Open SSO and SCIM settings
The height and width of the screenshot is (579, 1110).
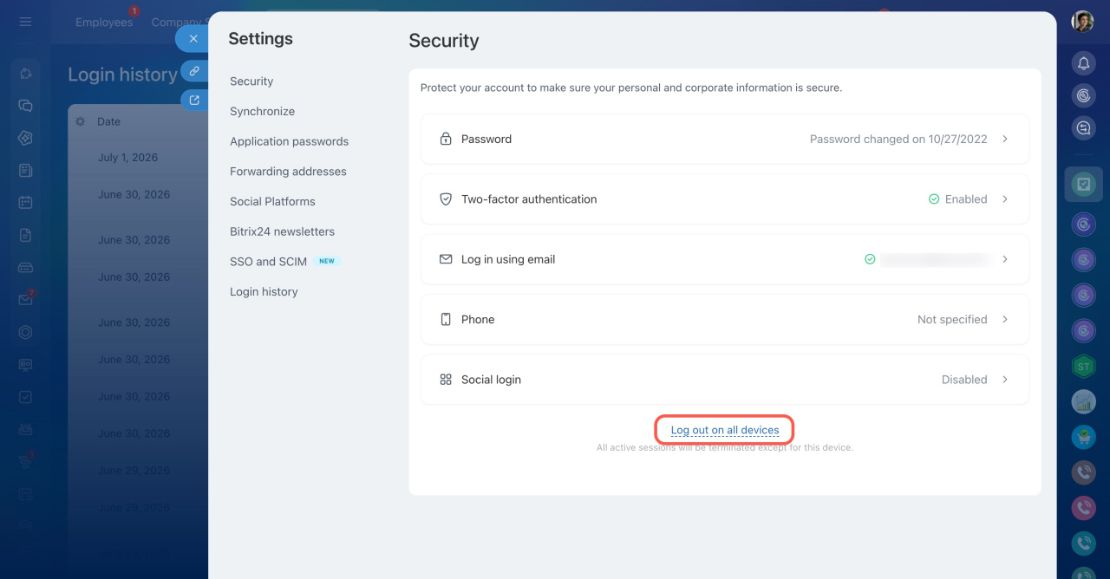(268, 262)
